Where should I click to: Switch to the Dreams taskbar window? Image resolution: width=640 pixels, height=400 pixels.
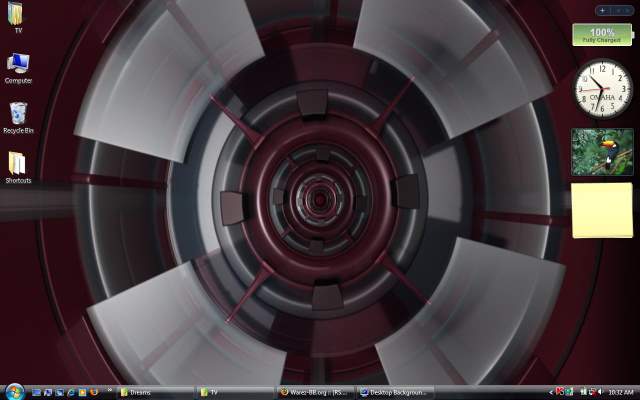155,393
